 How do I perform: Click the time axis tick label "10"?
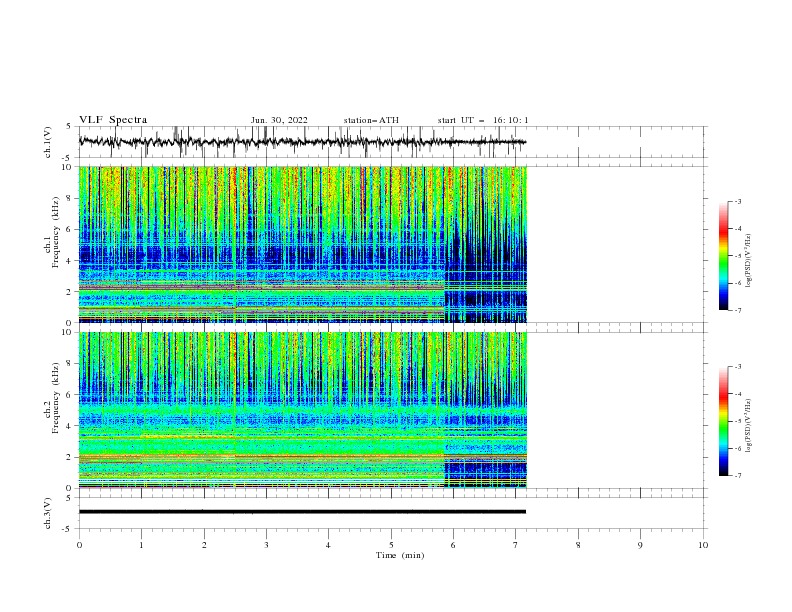(703, 545)
